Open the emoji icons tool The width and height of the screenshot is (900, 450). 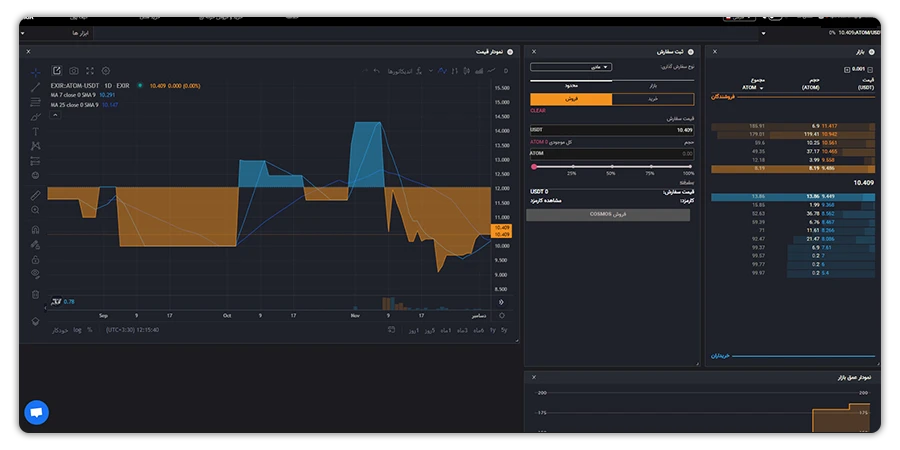coord(36,175)
